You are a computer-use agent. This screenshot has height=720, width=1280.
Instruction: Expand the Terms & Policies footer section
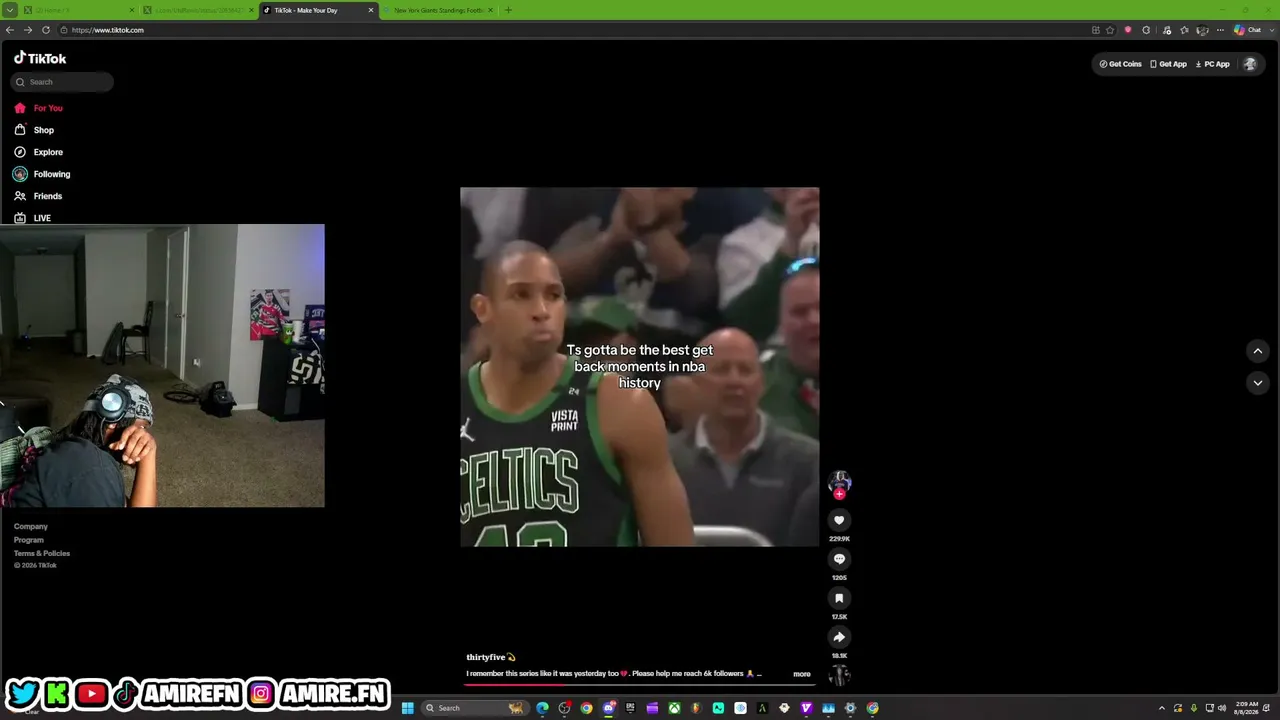(x=42, y=553)
